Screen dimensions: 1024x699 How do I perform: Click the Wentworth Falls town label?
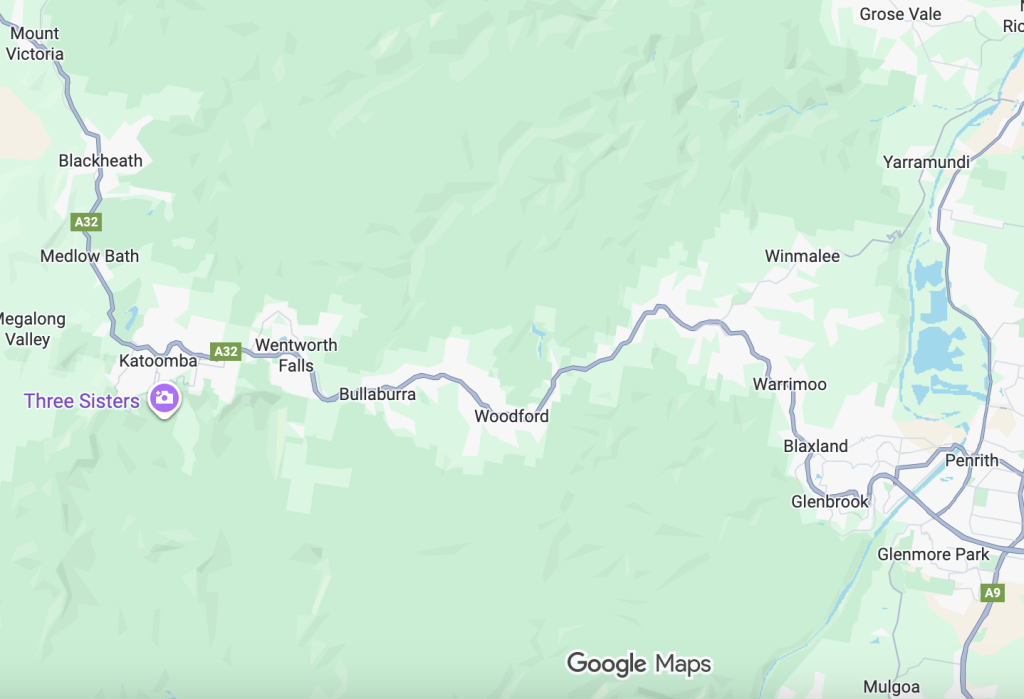click(x=296, y=355)
